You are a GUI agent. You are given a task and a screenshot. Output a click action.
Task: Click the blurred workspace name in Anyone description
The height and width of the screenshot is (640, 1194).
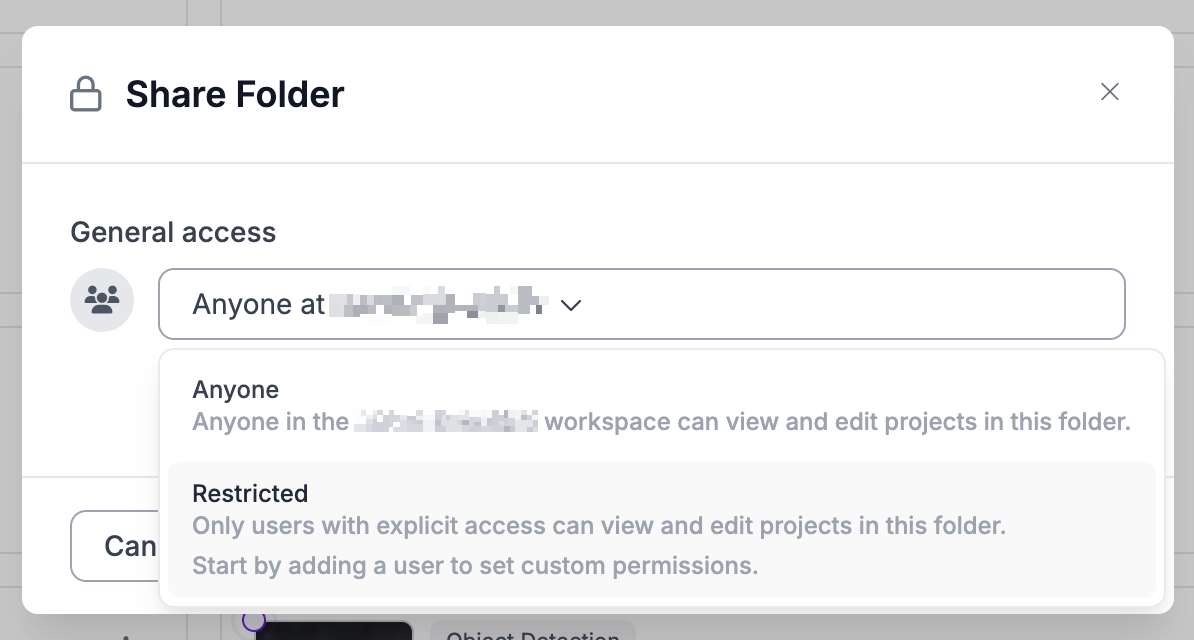tap(444, 422)
